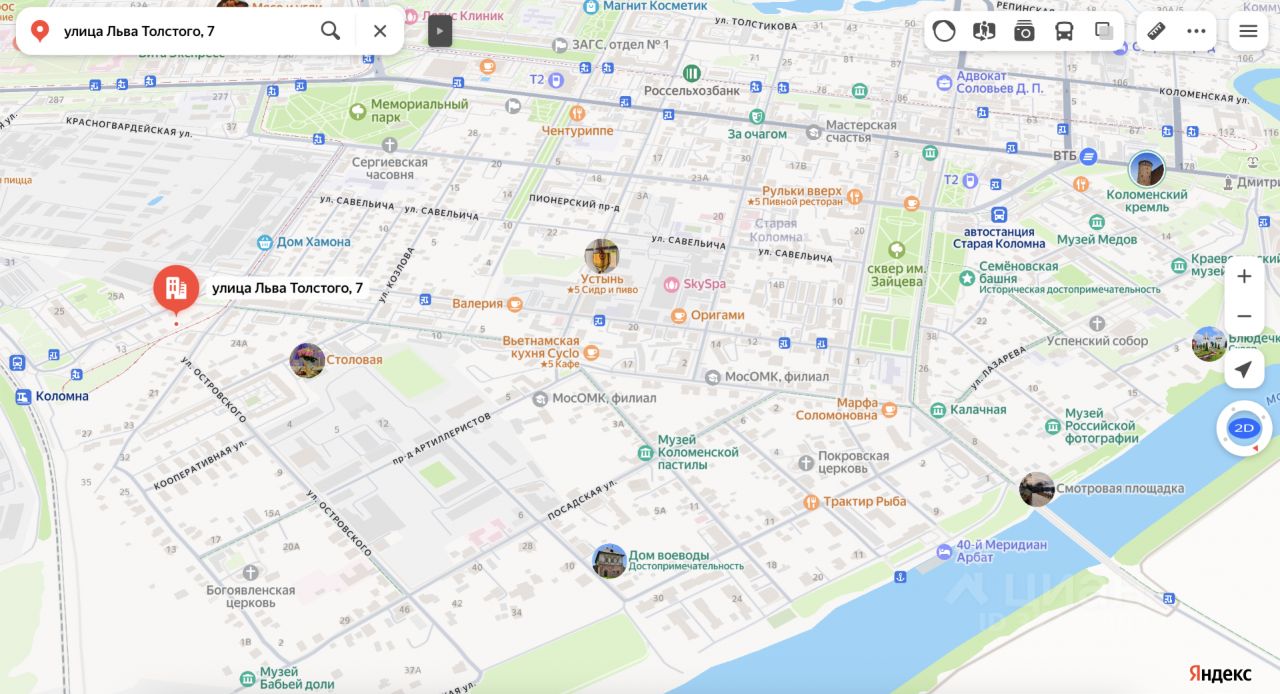This screenshot has width=1280, height=694.
Task: Toggle the 2D tilt compass control
Action: click(x=1244, y=428)
